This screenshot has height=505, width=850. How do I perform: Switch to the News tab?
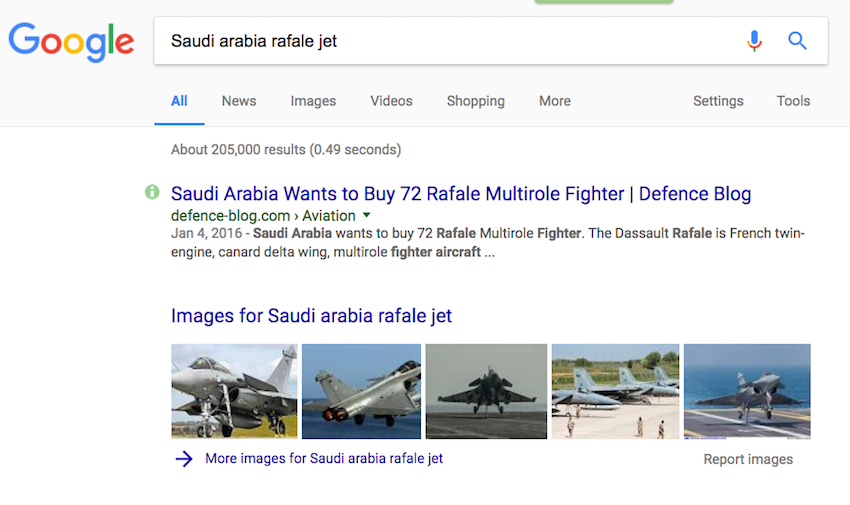click(x=239, y=101)
